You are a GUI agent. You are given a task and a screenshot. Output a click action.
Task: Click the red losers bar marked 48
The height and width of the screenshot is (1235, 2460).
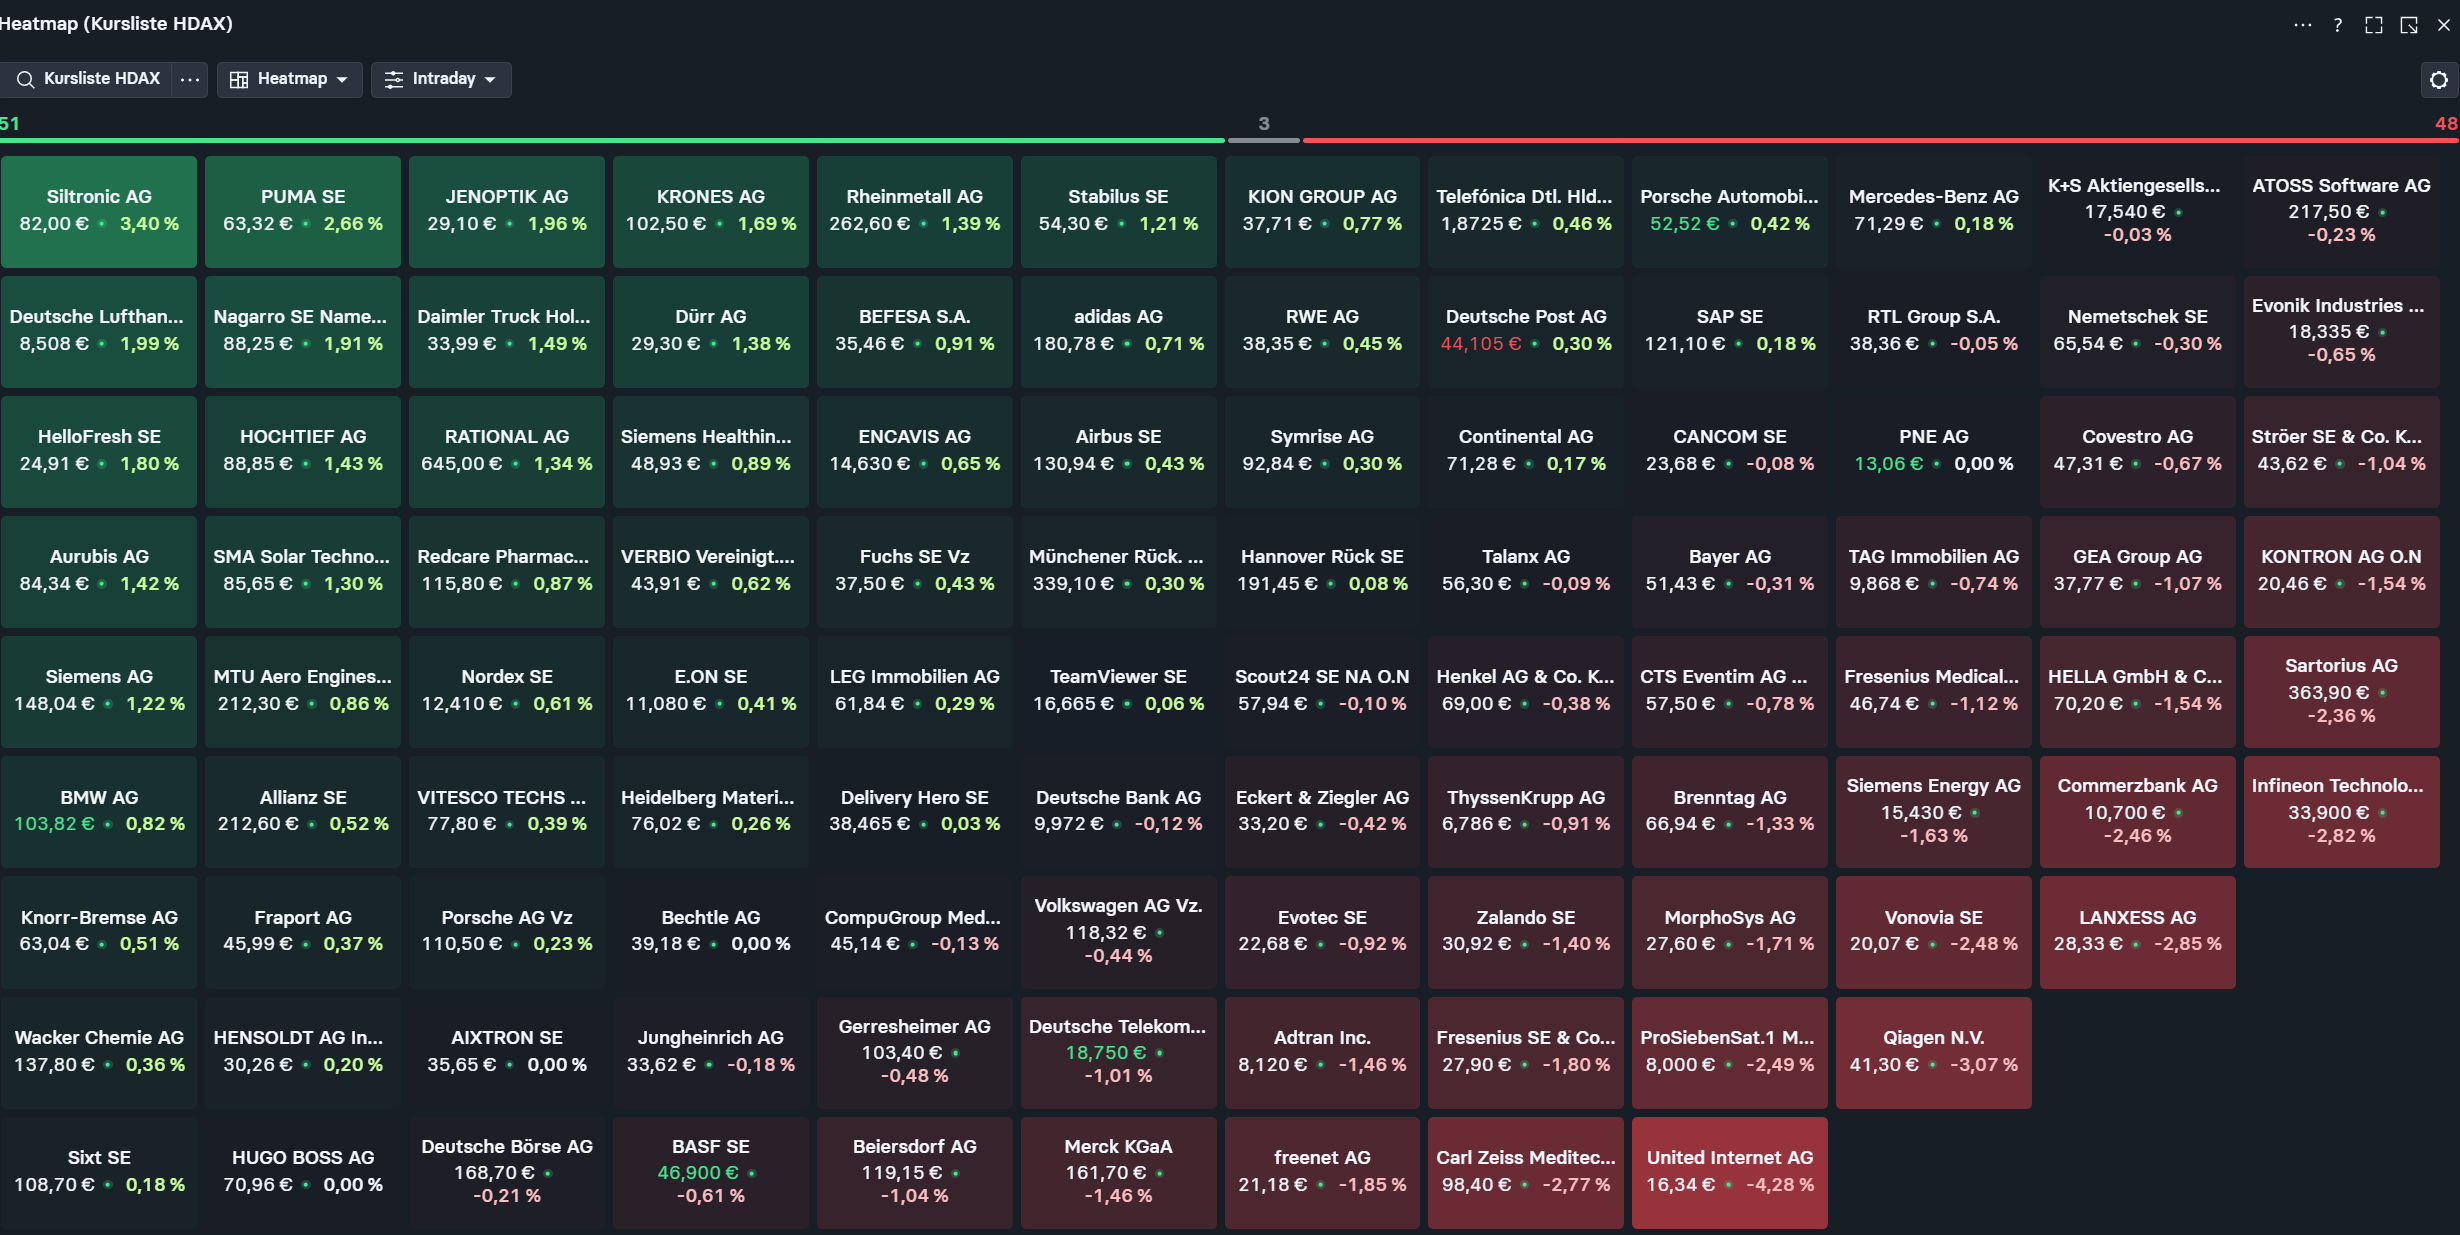click(1880, 140)
